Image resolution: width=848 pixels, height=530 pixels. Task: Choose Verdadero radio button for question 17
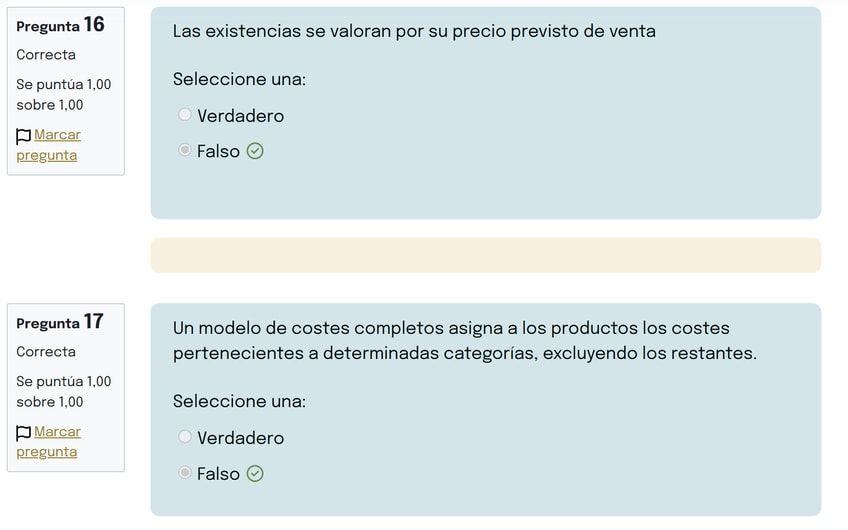(185, 437)
